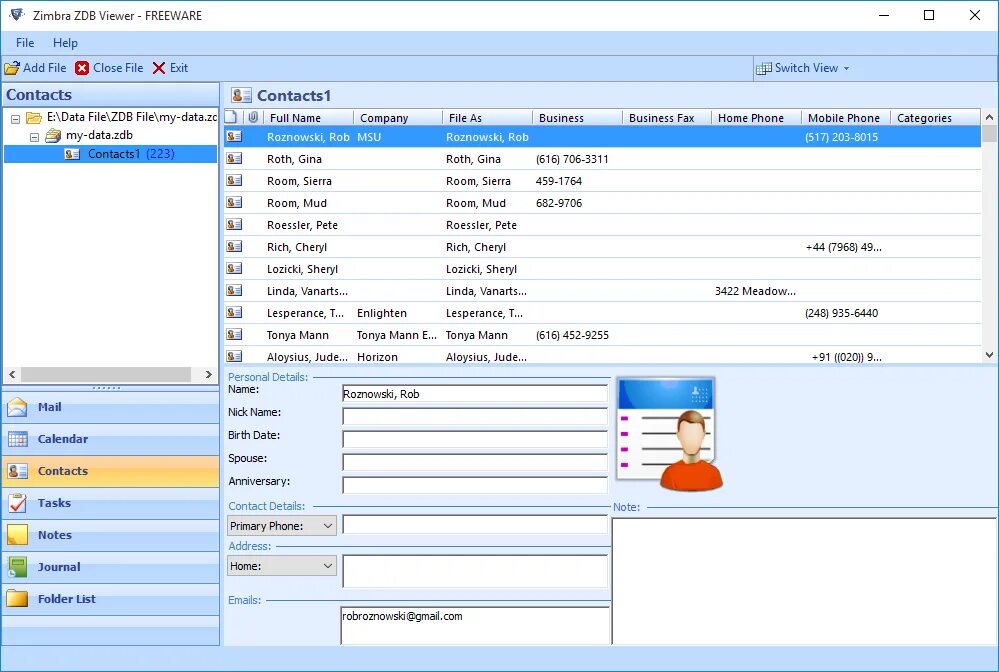Click the contact list scroll up arrow
The image size is (999, 672).
pos(989,117)
